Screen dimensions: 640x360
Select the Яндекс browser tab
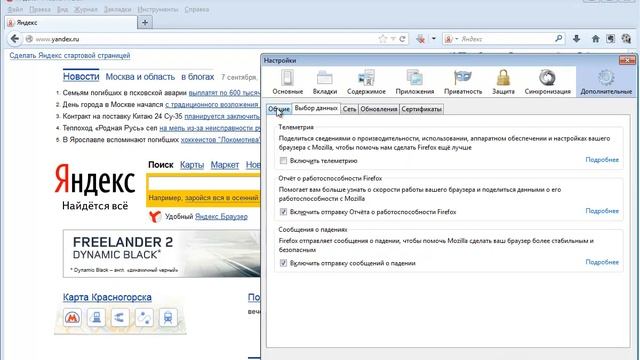coord(71,23)
